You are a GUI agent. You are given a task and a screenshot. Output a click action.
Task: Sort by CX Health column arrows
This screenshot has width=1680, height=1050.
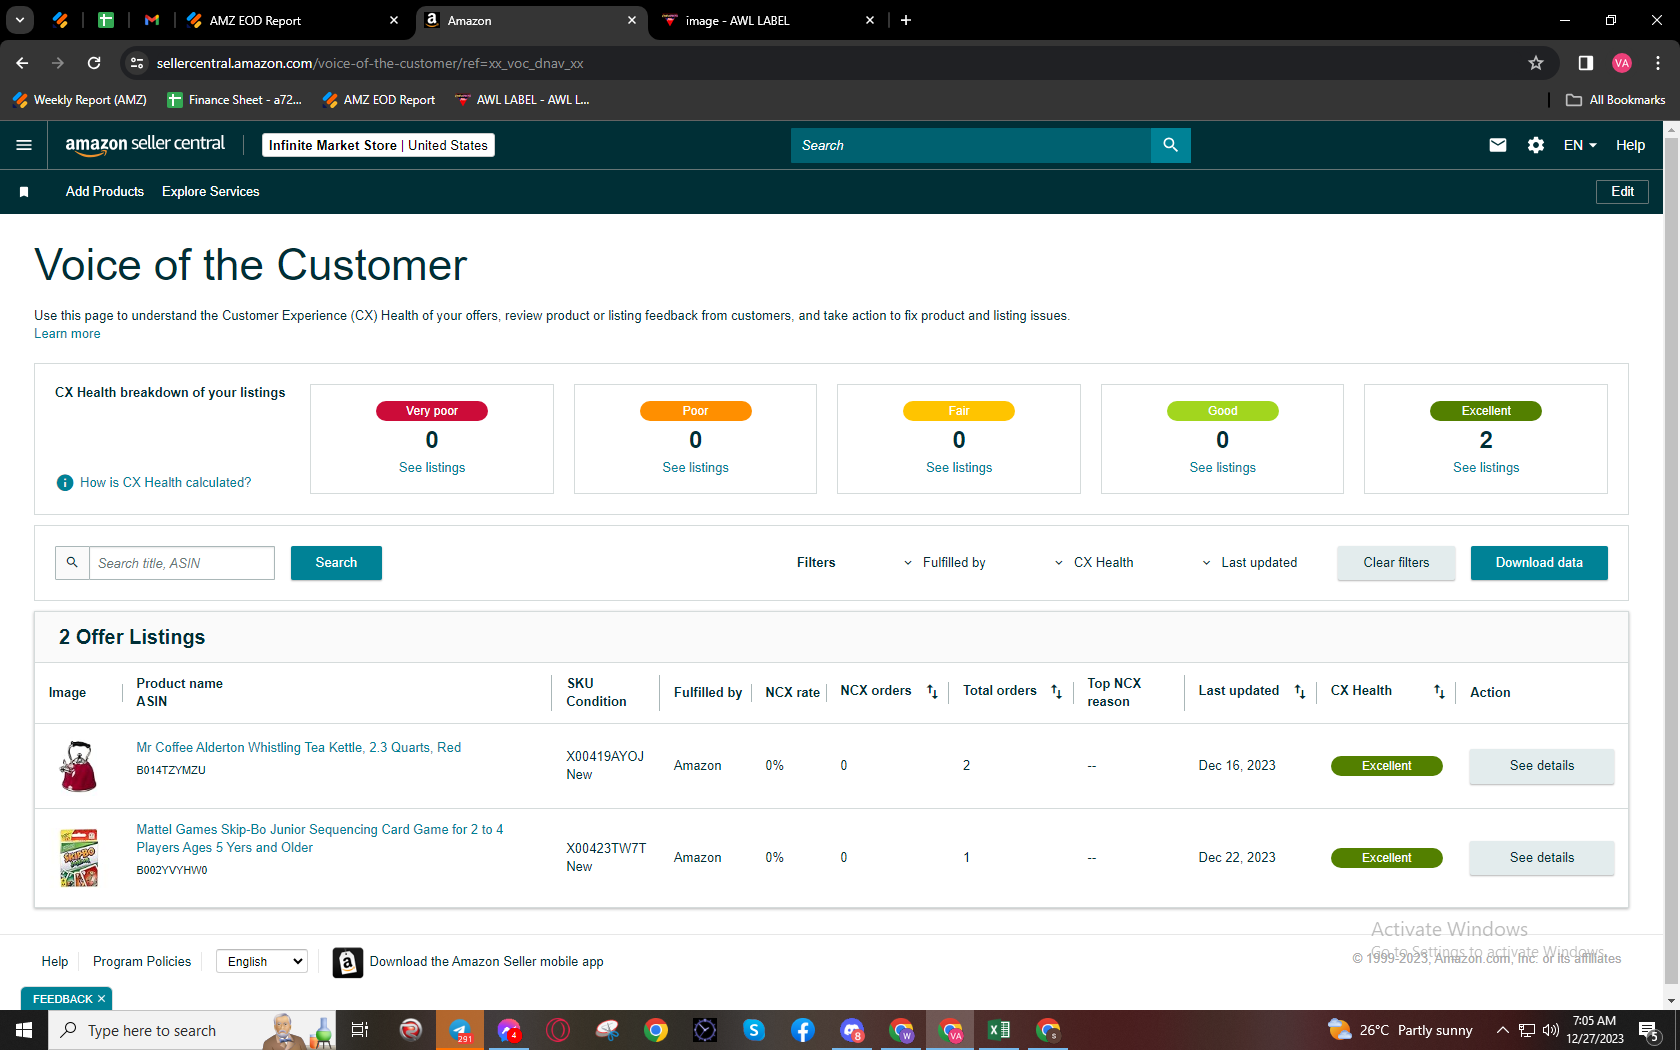(x=1439, y=692)
